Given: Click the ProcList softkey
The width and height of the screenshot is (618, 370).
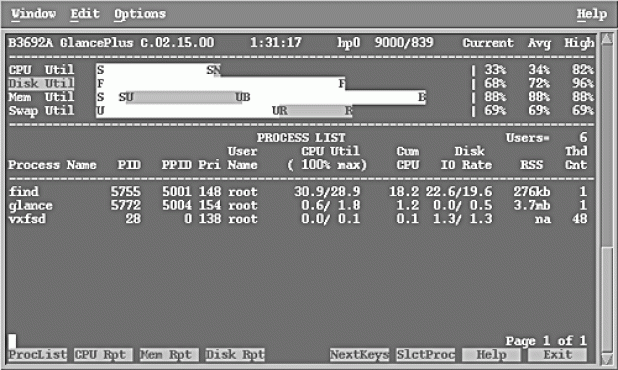Looking at the screenshot, I should click(x=37, y=355).
